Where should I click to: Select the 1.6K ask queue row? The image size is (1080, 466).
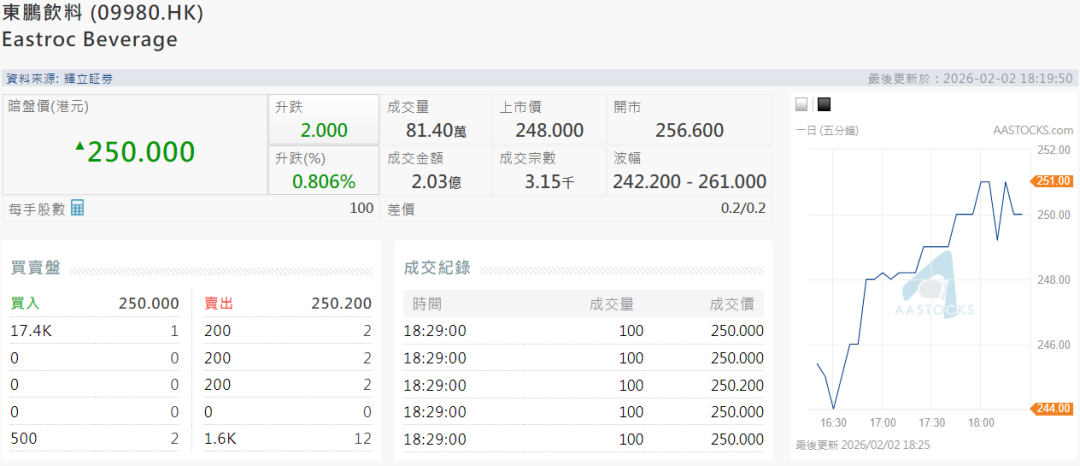288,438
